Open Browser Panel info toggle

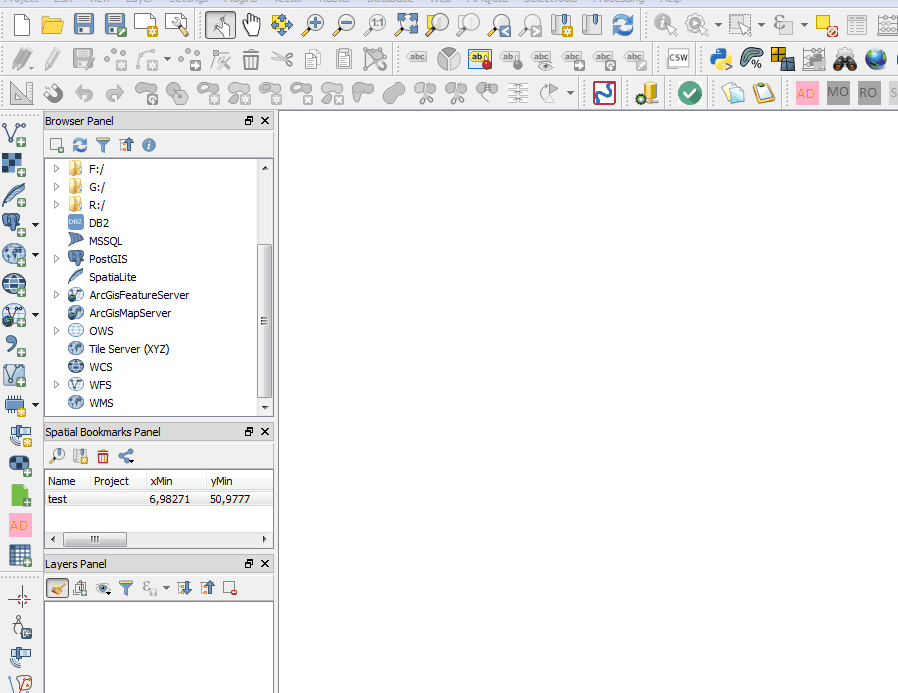pyautogui.click(x=149, y=145)
